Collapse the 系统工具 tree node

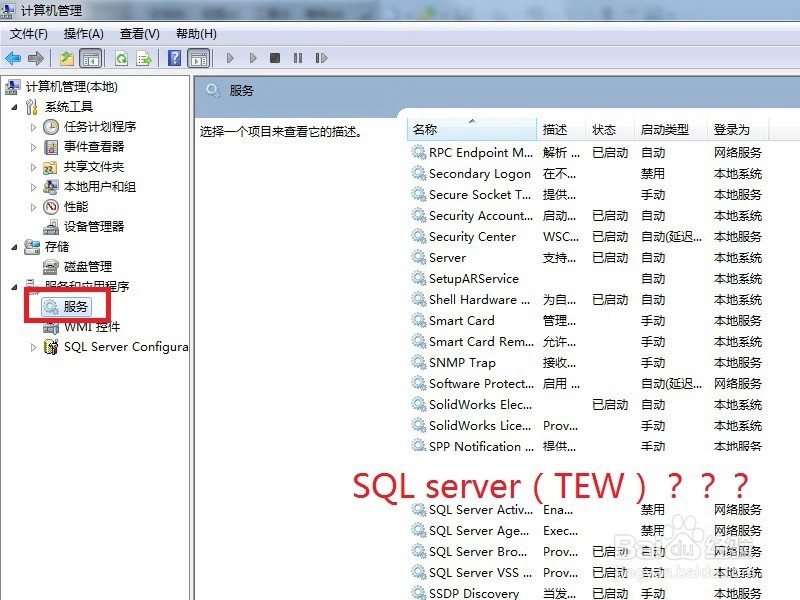[14, 107]
